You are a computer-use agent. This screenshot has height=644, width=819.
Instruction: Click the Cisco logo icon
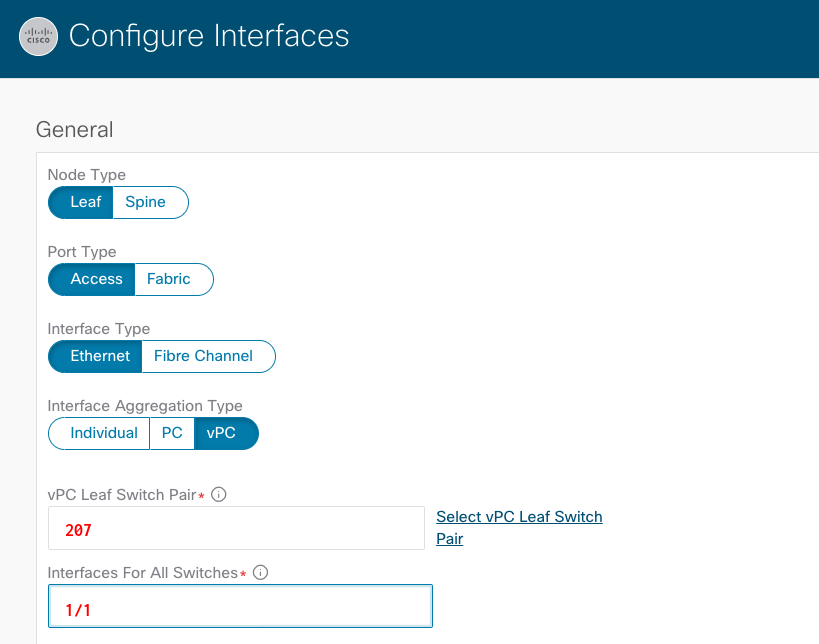point(38,36)
